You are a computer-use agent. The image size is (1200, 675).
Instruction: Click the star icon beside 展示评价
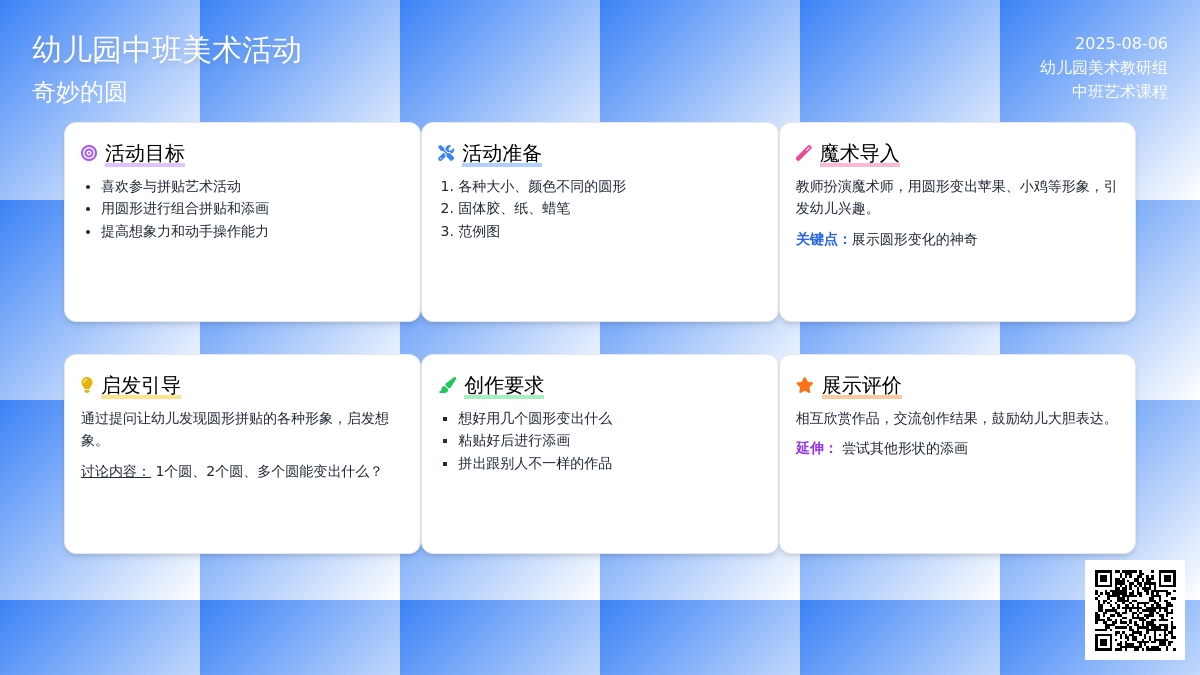(x=805, y=385)
